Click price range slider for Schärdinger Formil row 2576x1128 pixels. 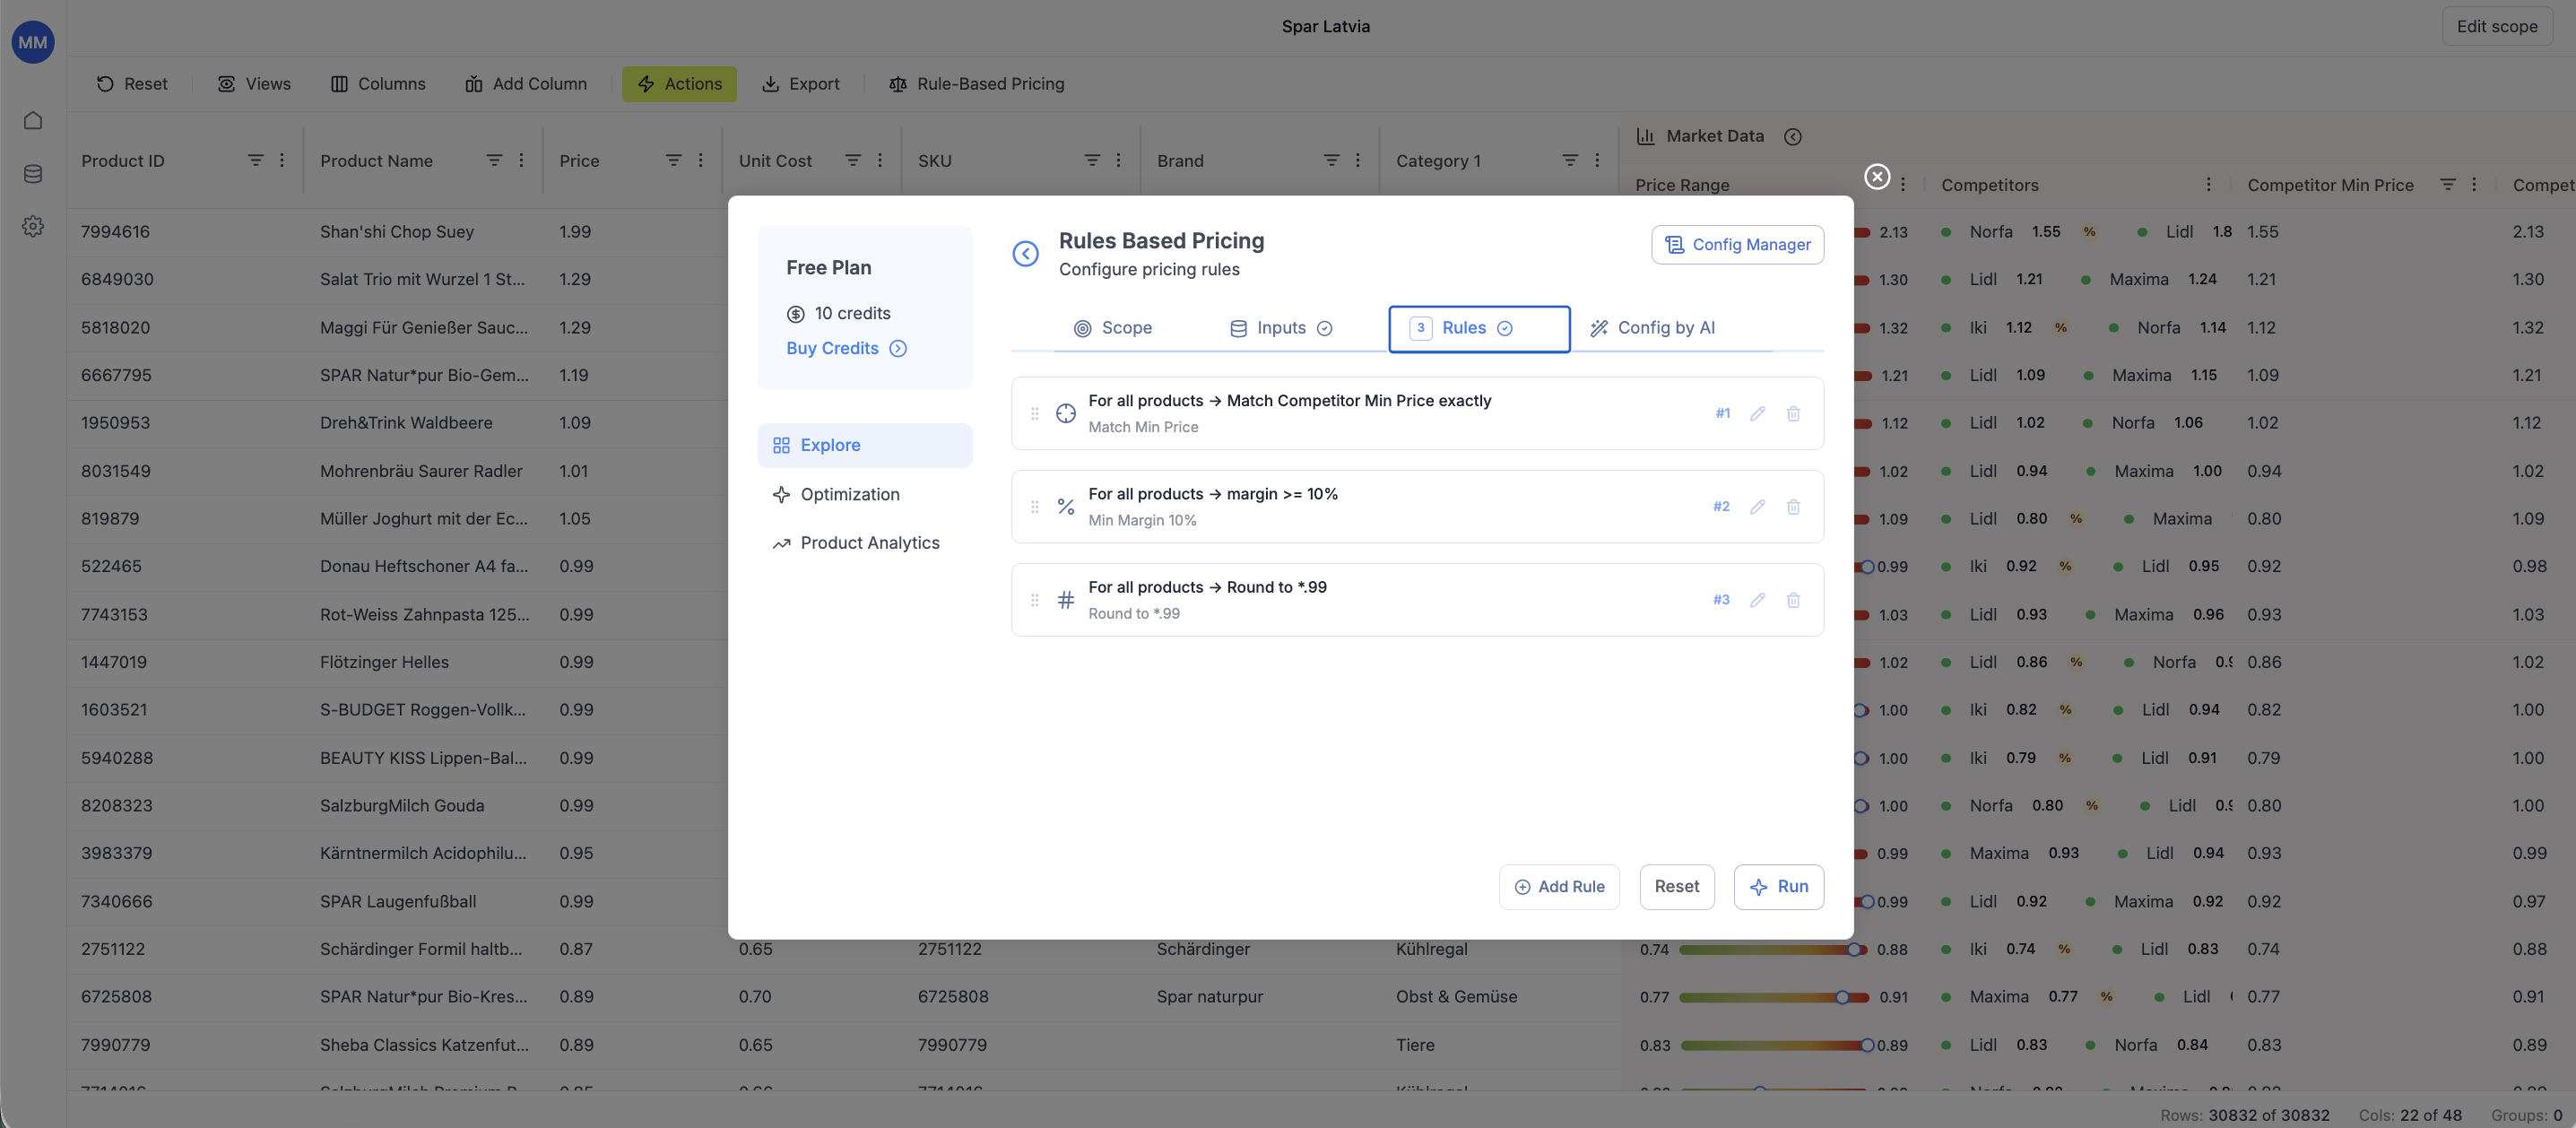pos(1770,950)
